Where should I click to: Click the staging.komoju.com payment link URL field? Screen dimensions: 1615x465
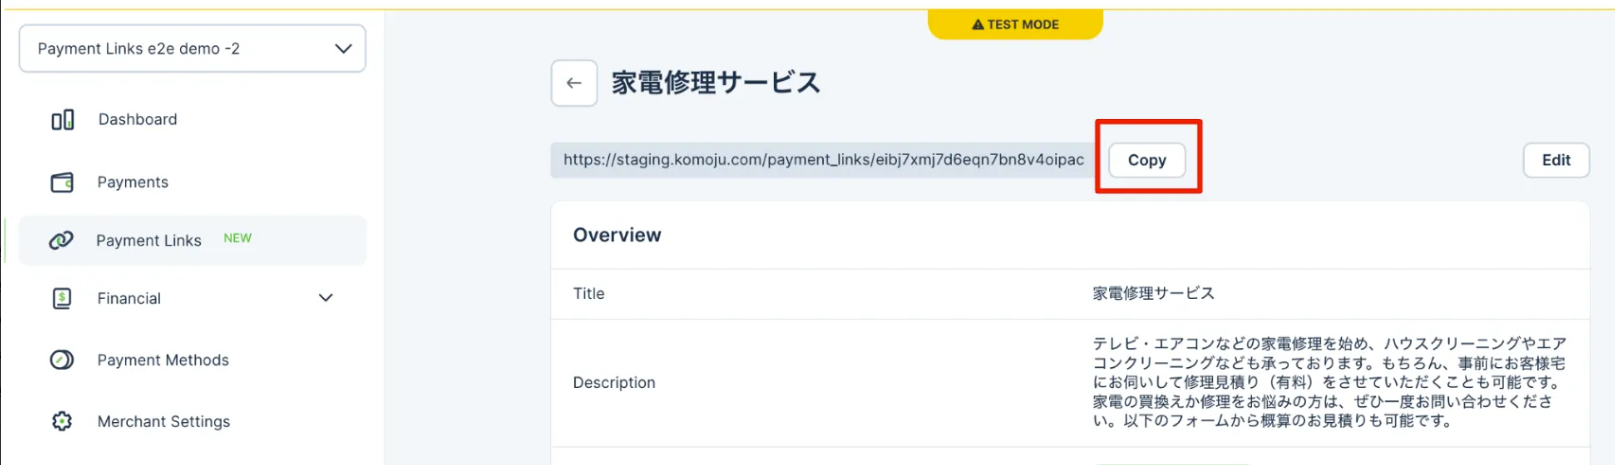click(x=822, y=160)
